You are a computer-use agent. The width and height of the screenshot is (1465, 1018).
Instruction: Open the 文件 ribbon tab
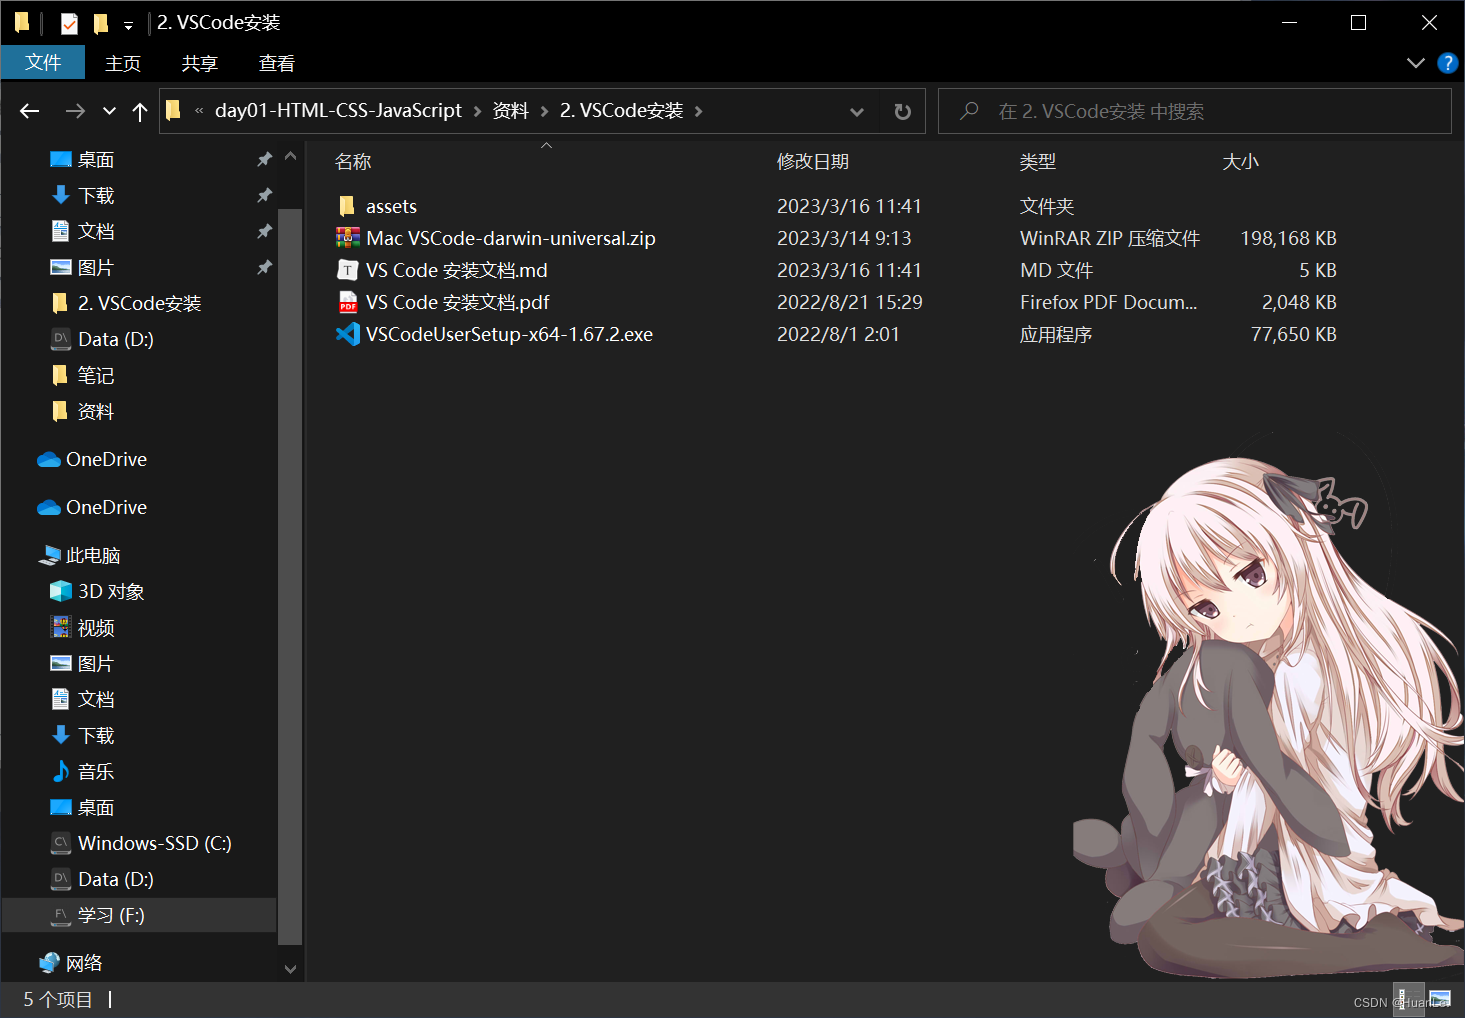43,62
